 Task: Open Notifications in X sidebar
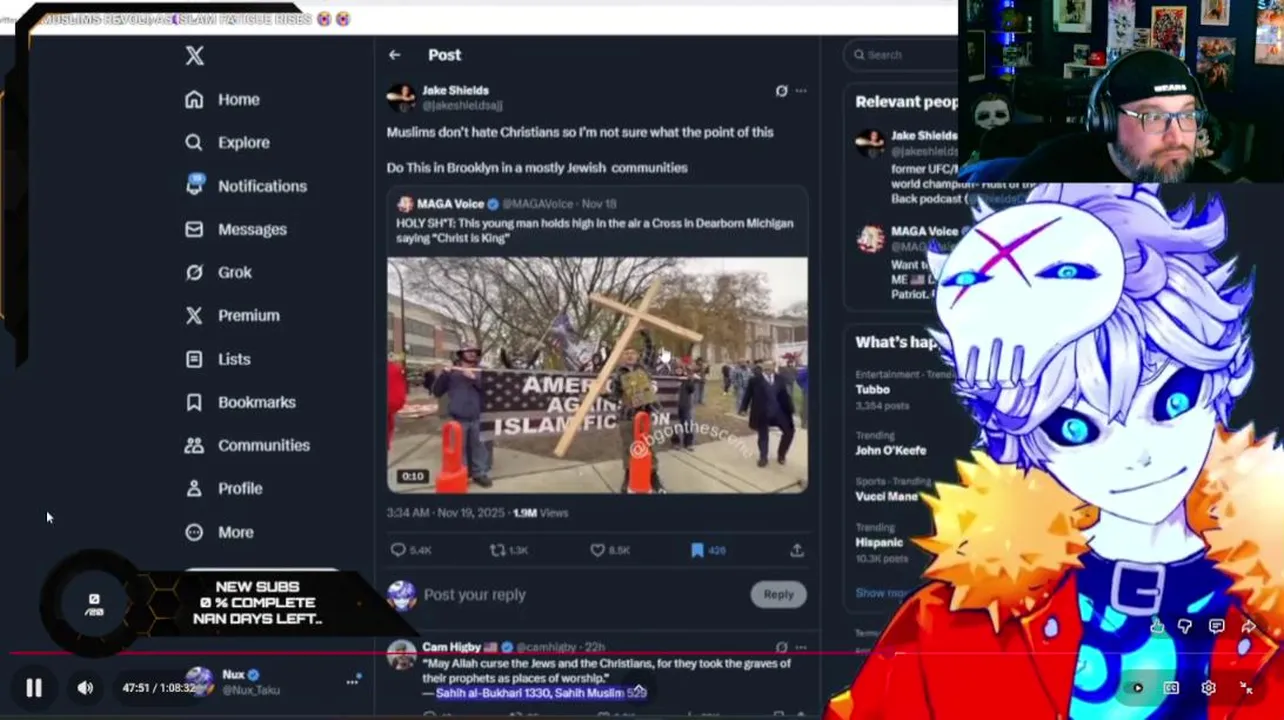246,186
